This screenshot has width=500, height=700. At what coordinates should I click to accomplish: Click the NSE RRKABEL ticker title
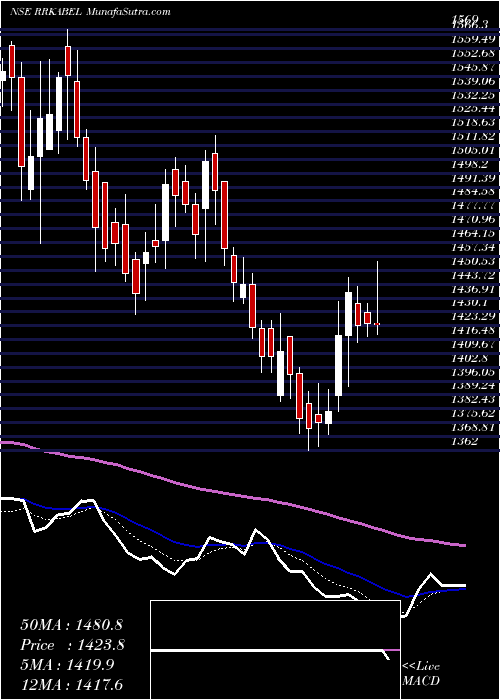pos(45,12)
